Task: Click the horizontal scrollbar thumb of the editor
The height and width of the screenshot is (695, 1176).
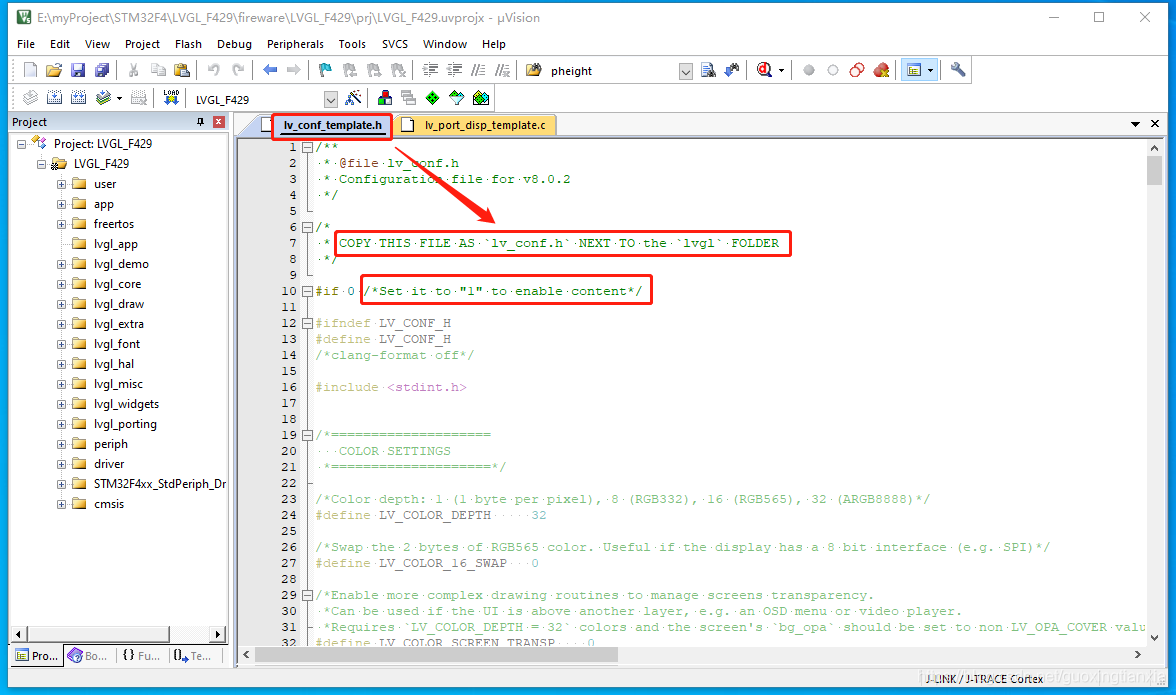Action: tap(436, 655)
